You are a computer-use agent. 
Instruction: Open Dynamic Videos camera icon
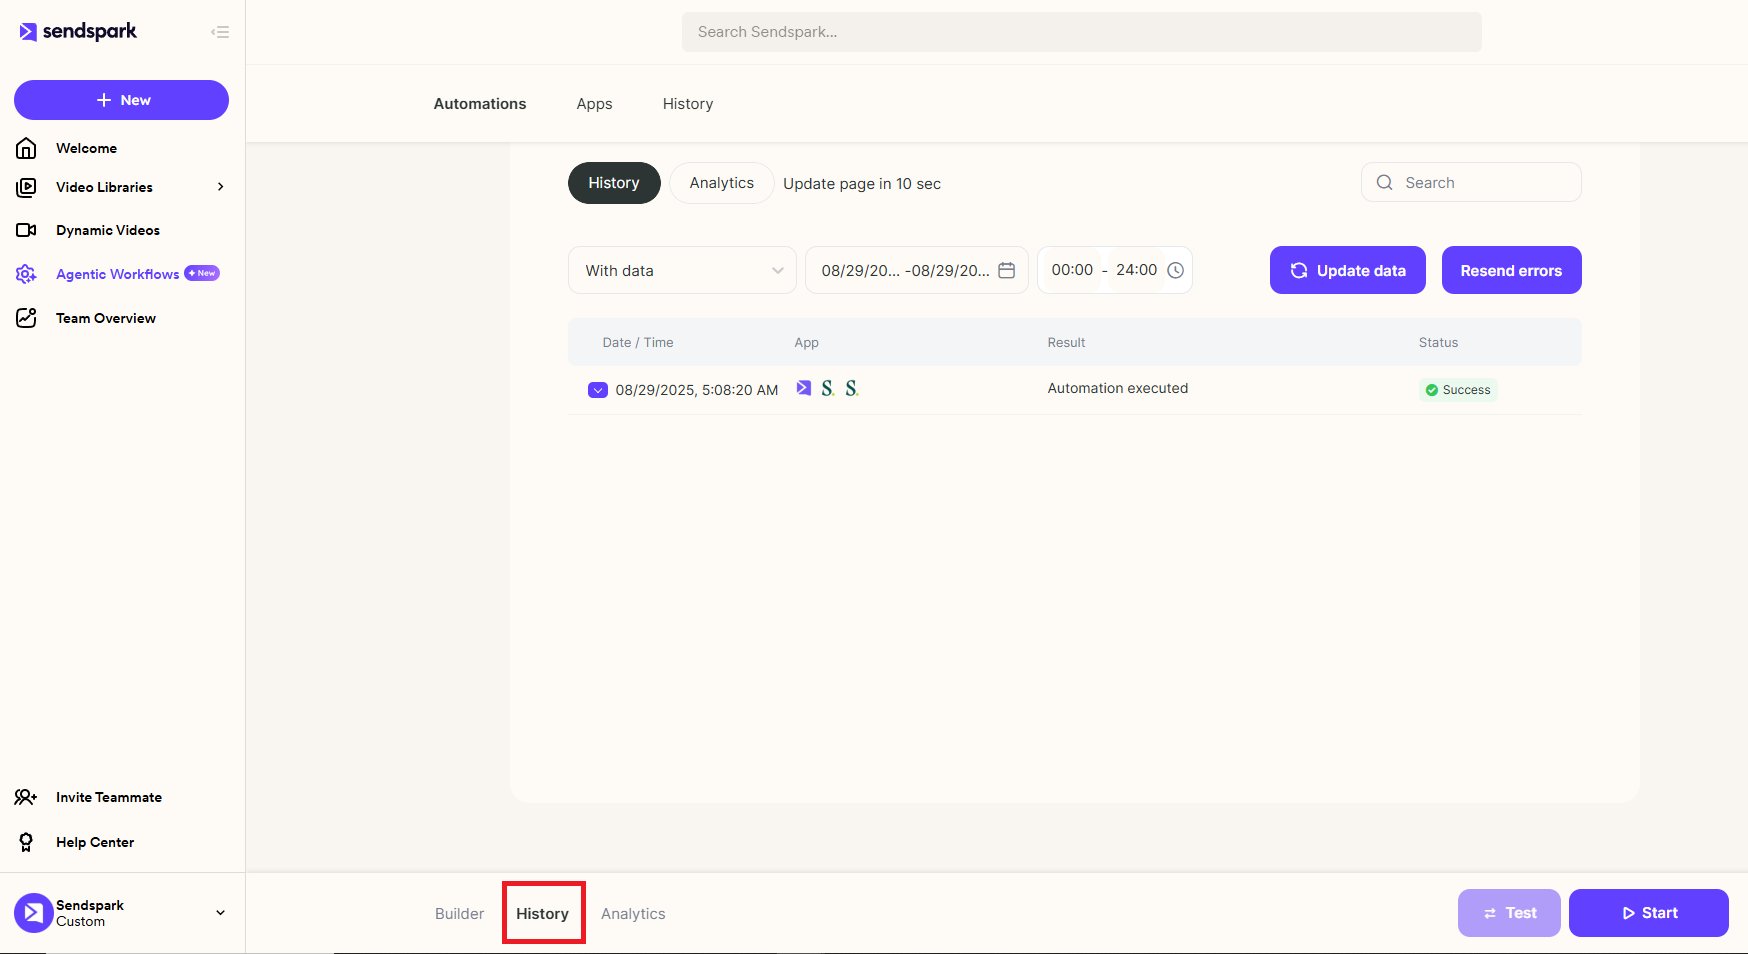pos(26,230)
